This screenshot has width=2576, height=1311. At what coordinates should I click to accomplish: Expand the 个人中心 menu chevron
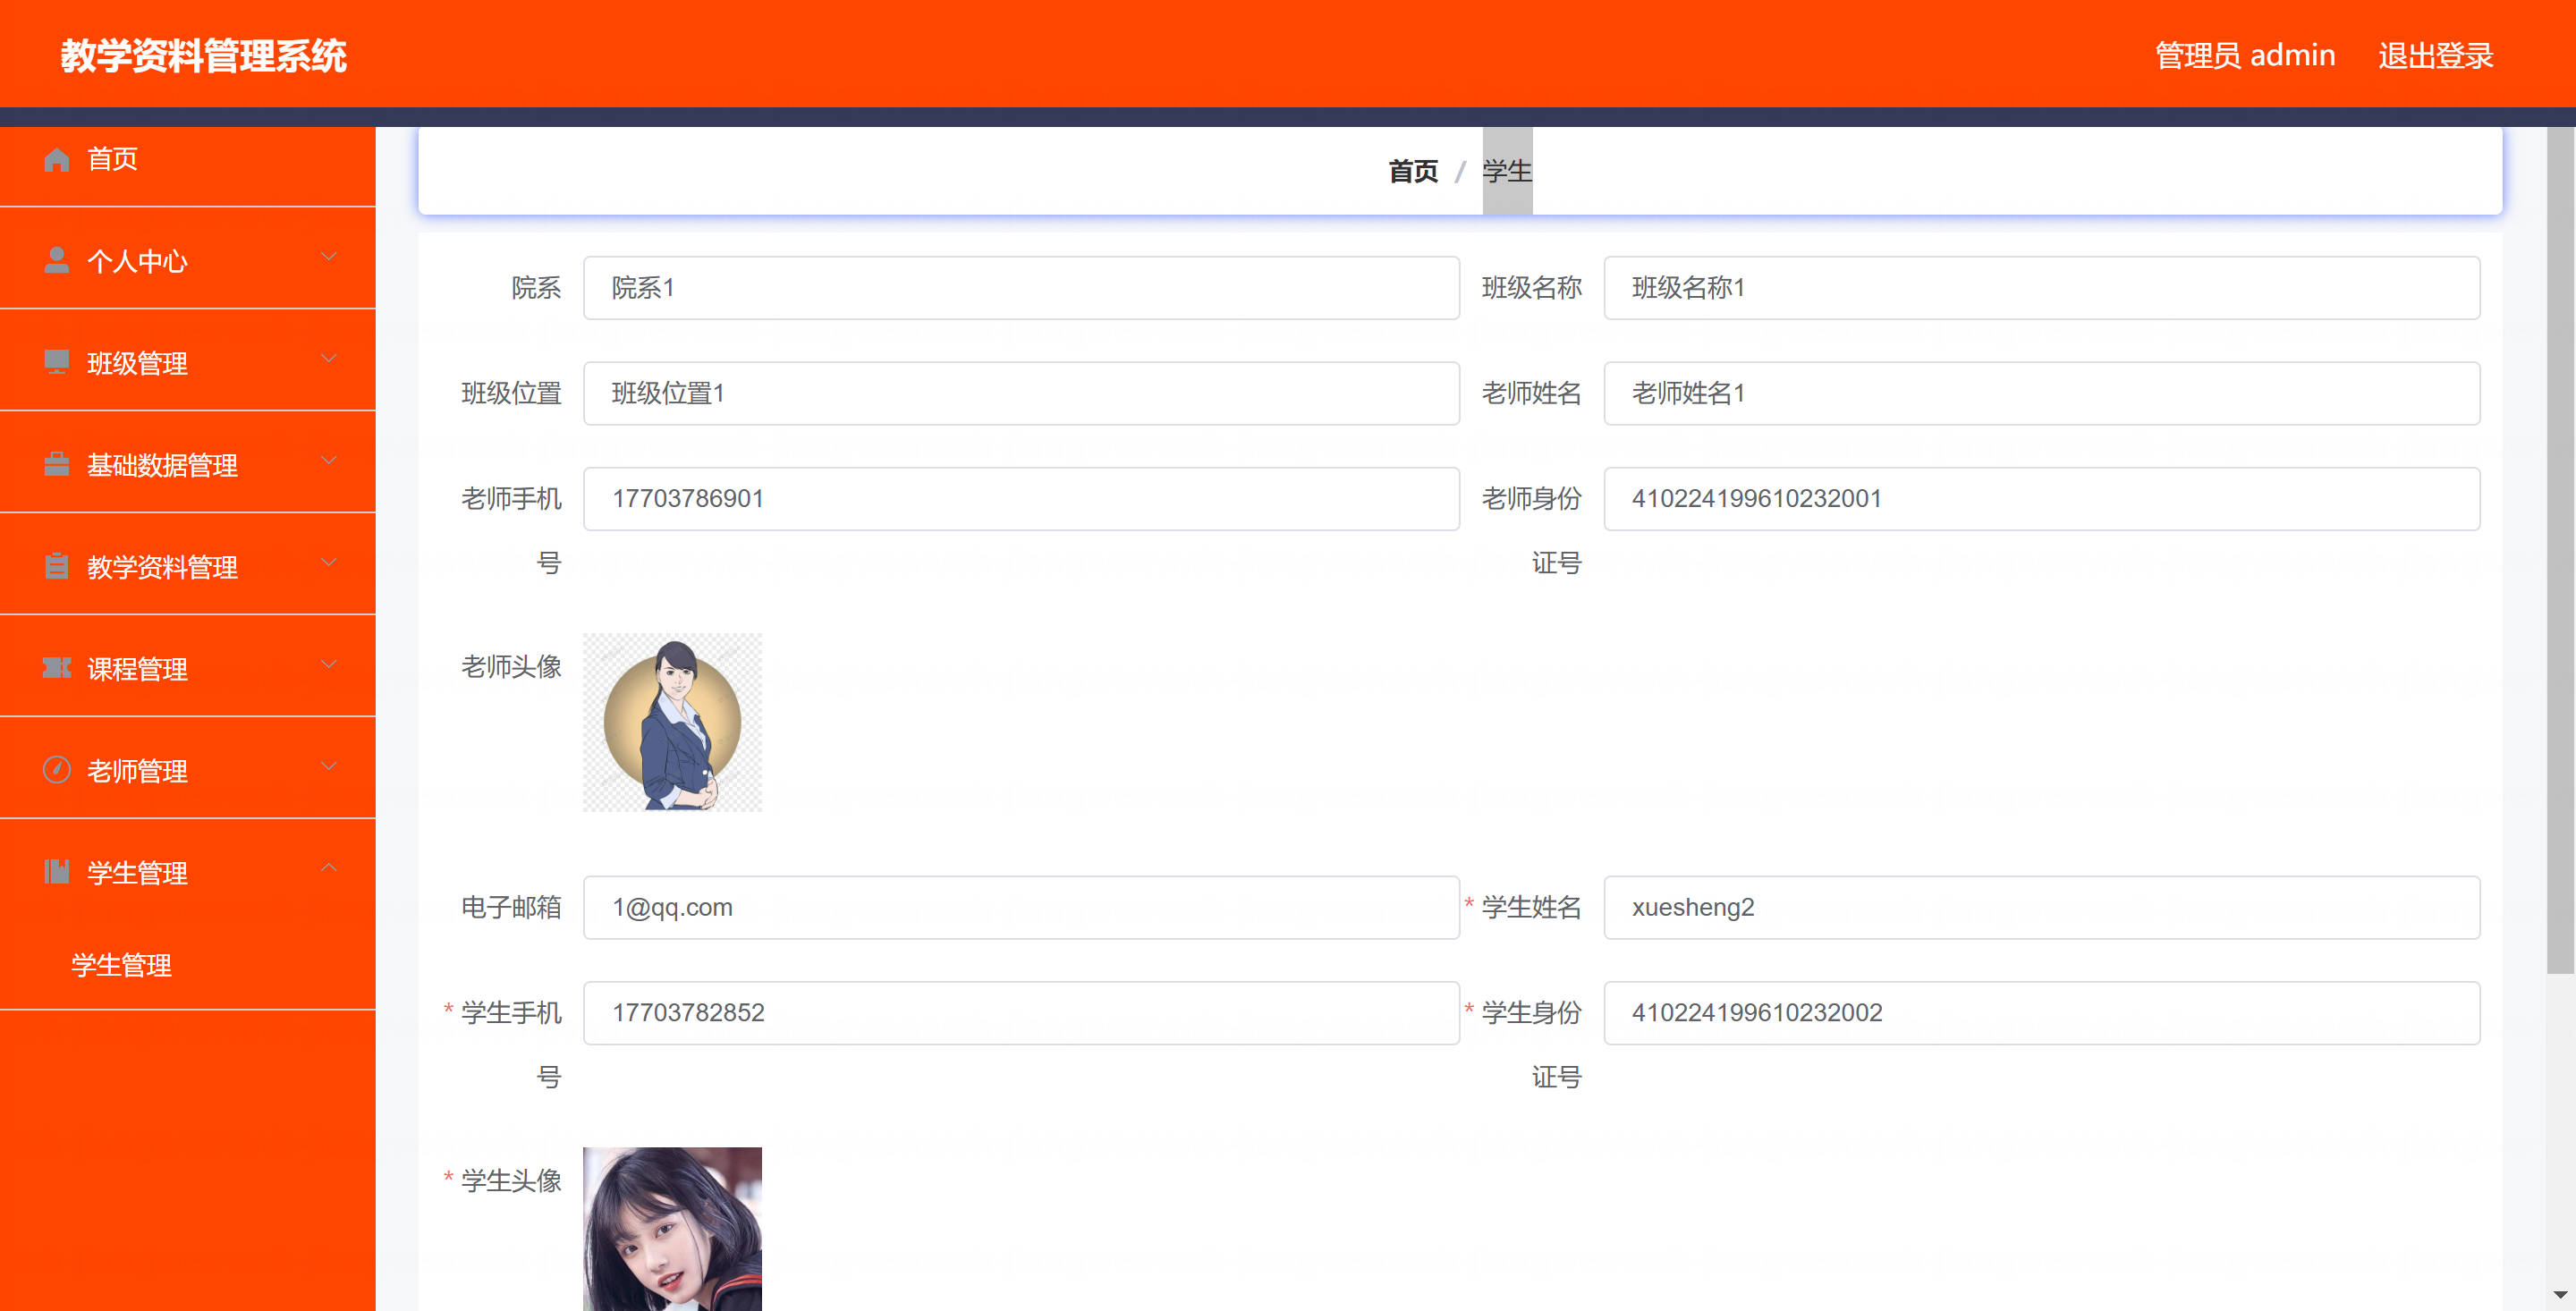(328, 257)
